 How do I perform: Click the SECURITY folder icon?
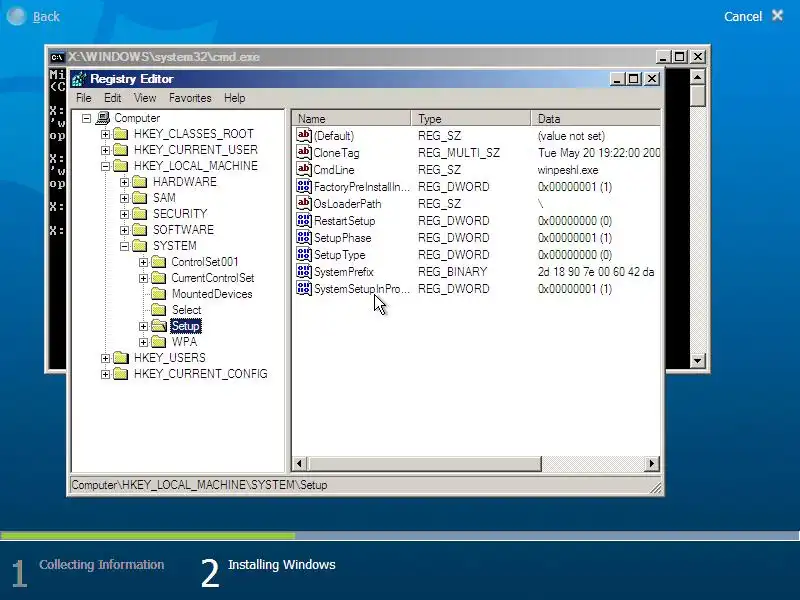[x=140, y=214]
